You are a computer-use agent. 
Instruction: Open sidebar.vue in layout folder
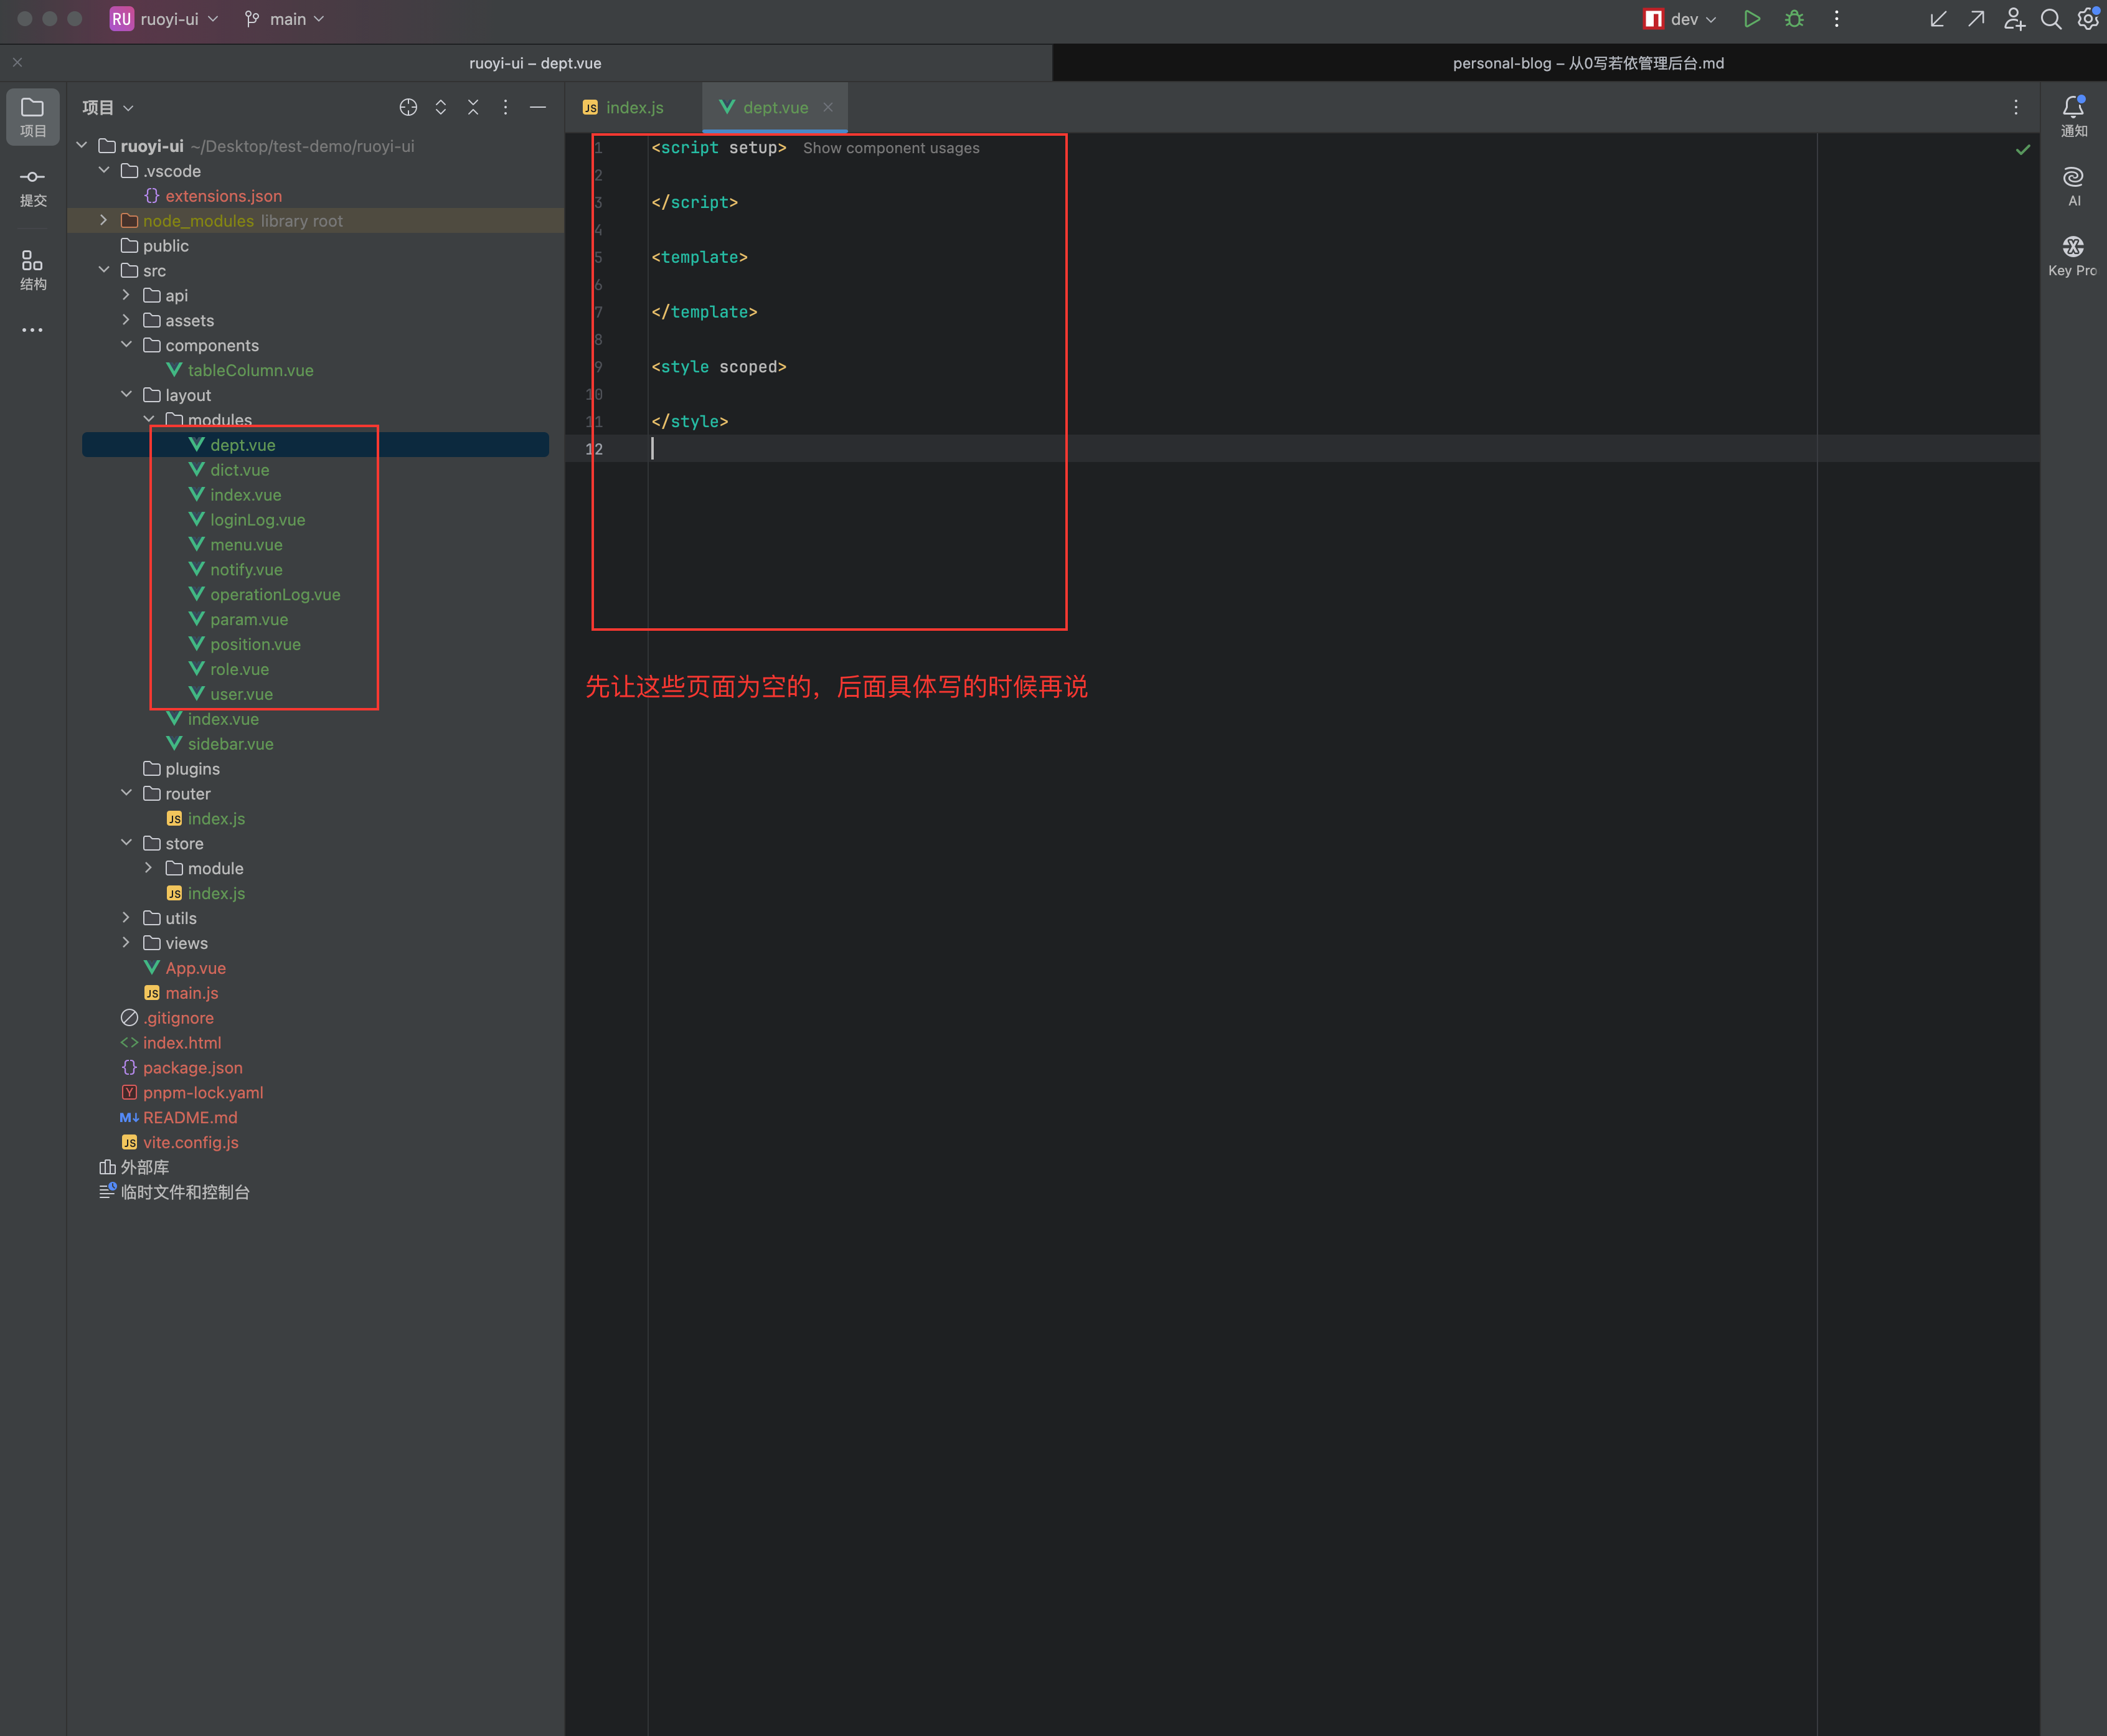click(230, 743)
